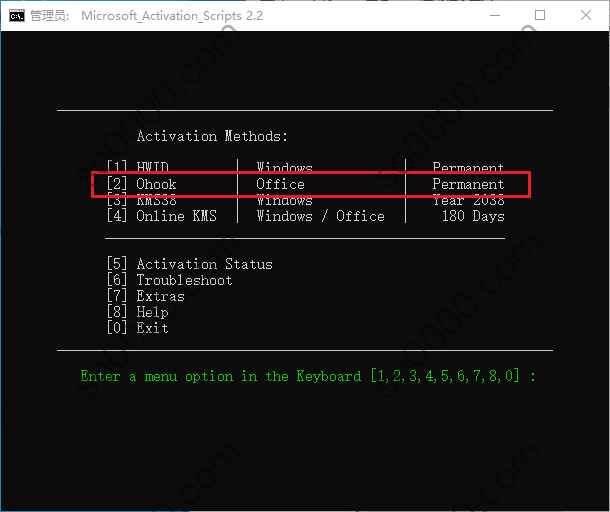Click the Activation Methods heading
This screenshot has height=512, width=610.
pyautogui.click(x=212, y=136)
